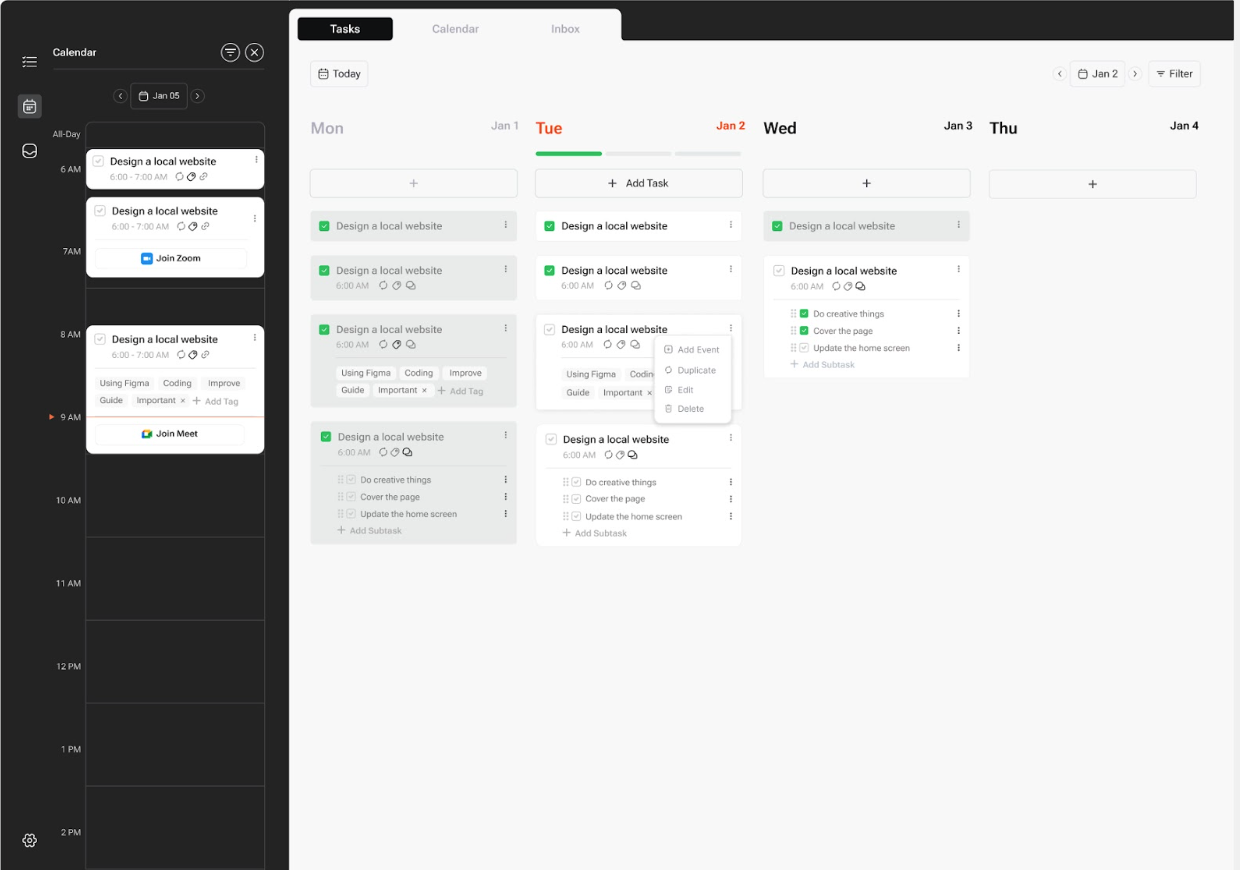
Task: Click the link icon on Join Zoom event card
Action: click(x=204, y=227)
